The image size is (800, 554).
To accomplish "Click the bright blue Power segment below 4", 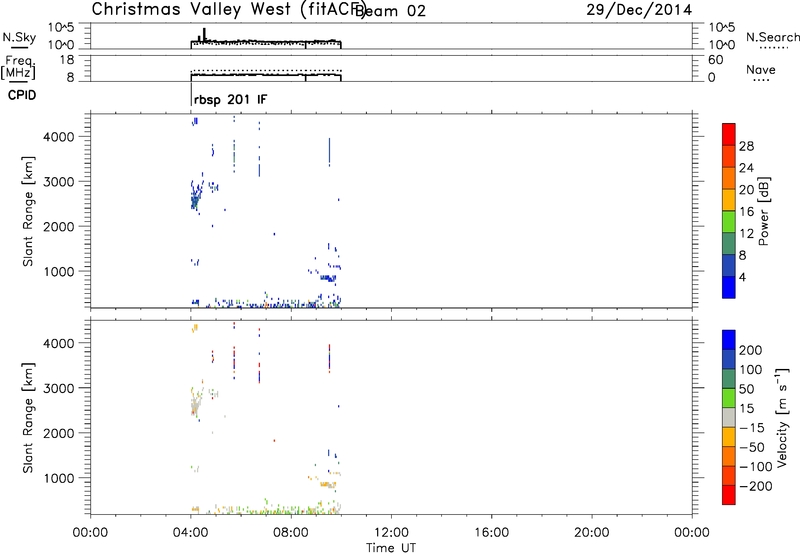I will [729, 287].
